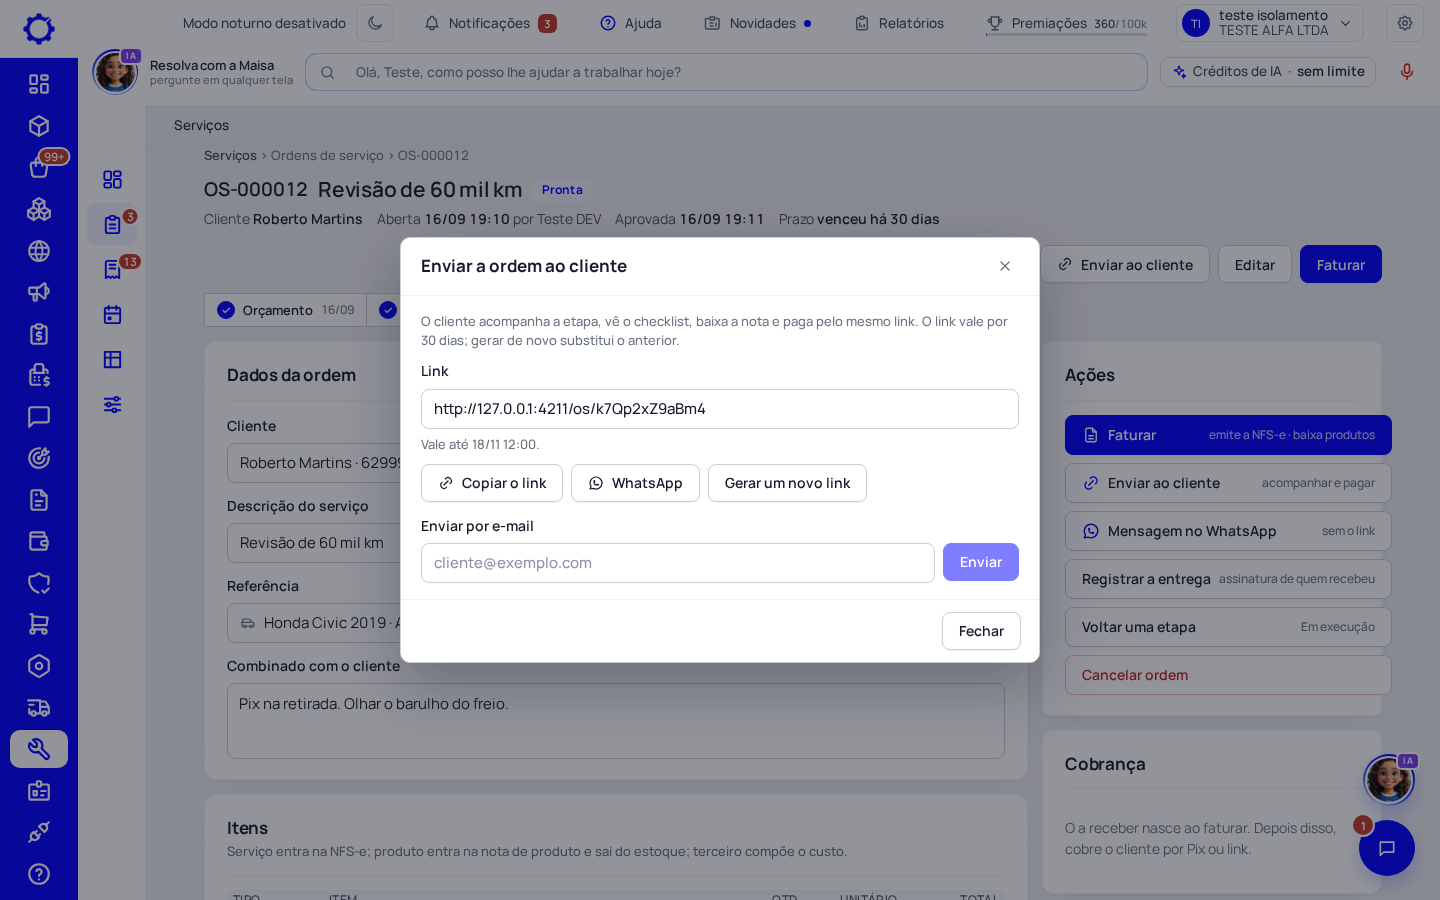This screenshot has width=1440, height=900.
Task: Toggle night mode with the moon icon
Action: pyautogui.click(x=375, y=23)
